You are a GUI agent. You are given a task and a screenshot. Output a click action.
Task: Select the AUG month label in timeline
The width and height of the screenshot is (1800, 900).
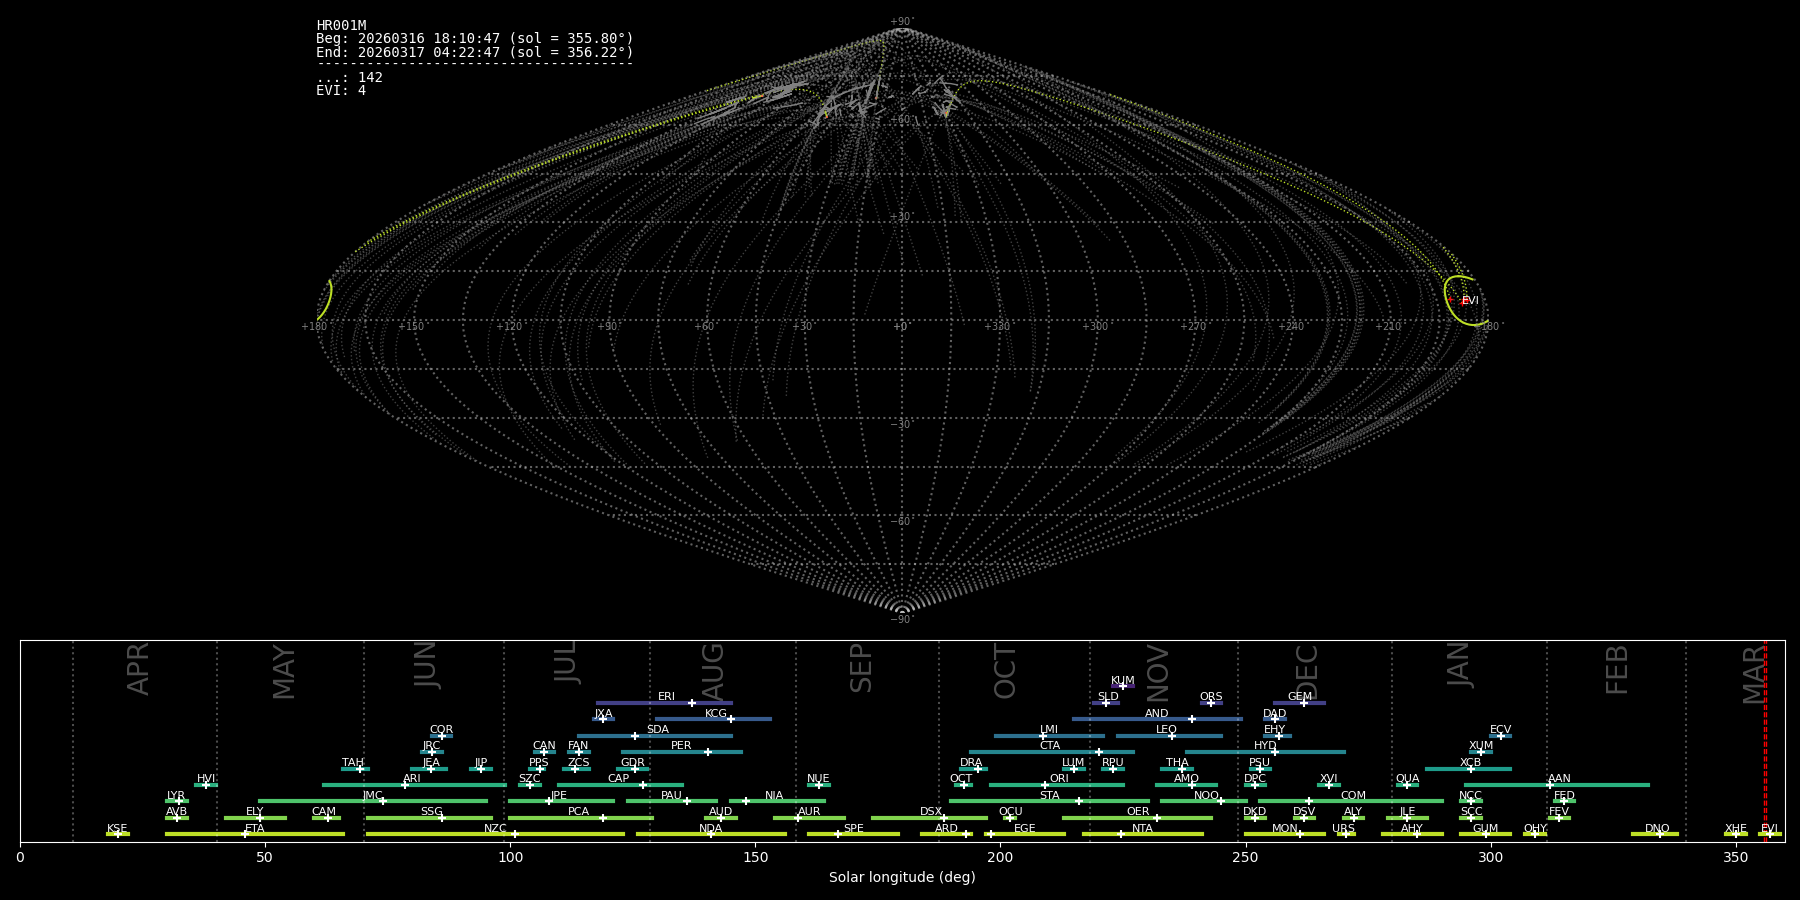(x=713, y=673)
